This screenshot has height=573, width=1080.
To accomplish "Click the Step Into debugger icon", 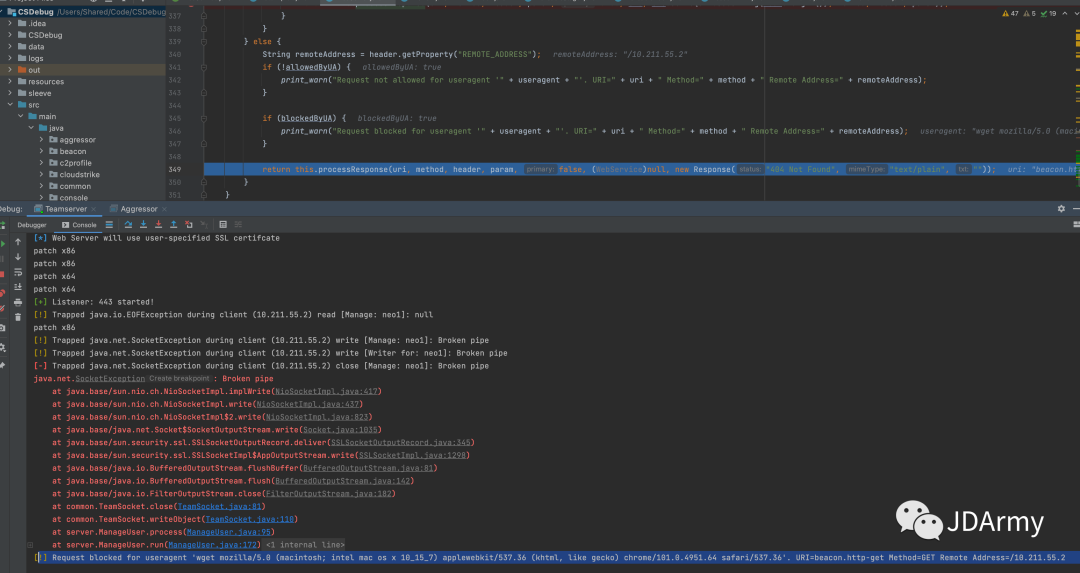I will [x=143, y=225].
